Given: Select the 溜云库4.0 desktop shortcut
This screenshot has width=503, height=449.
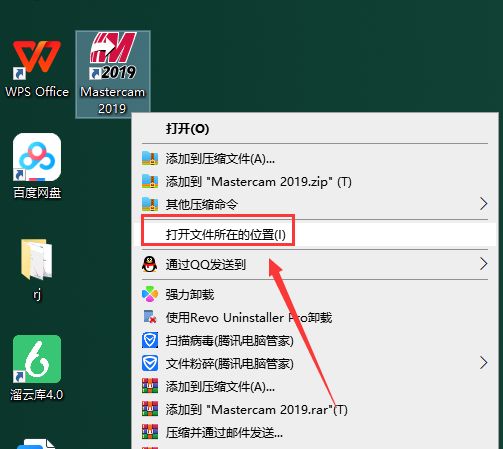Looking at the screenshot, I should coord(37,368).
